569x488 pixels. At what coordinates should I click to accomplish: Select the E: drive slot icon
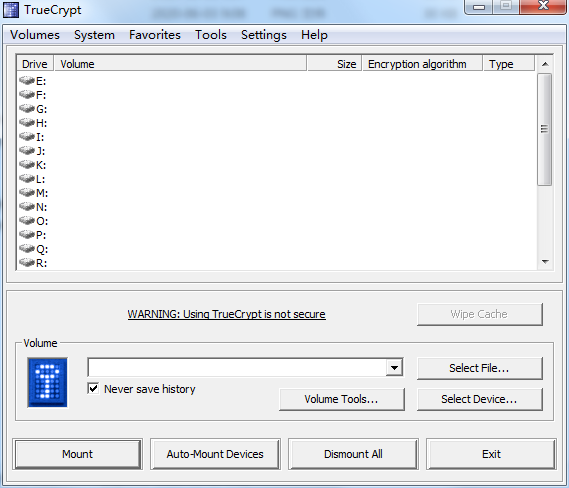coord(27,80)
